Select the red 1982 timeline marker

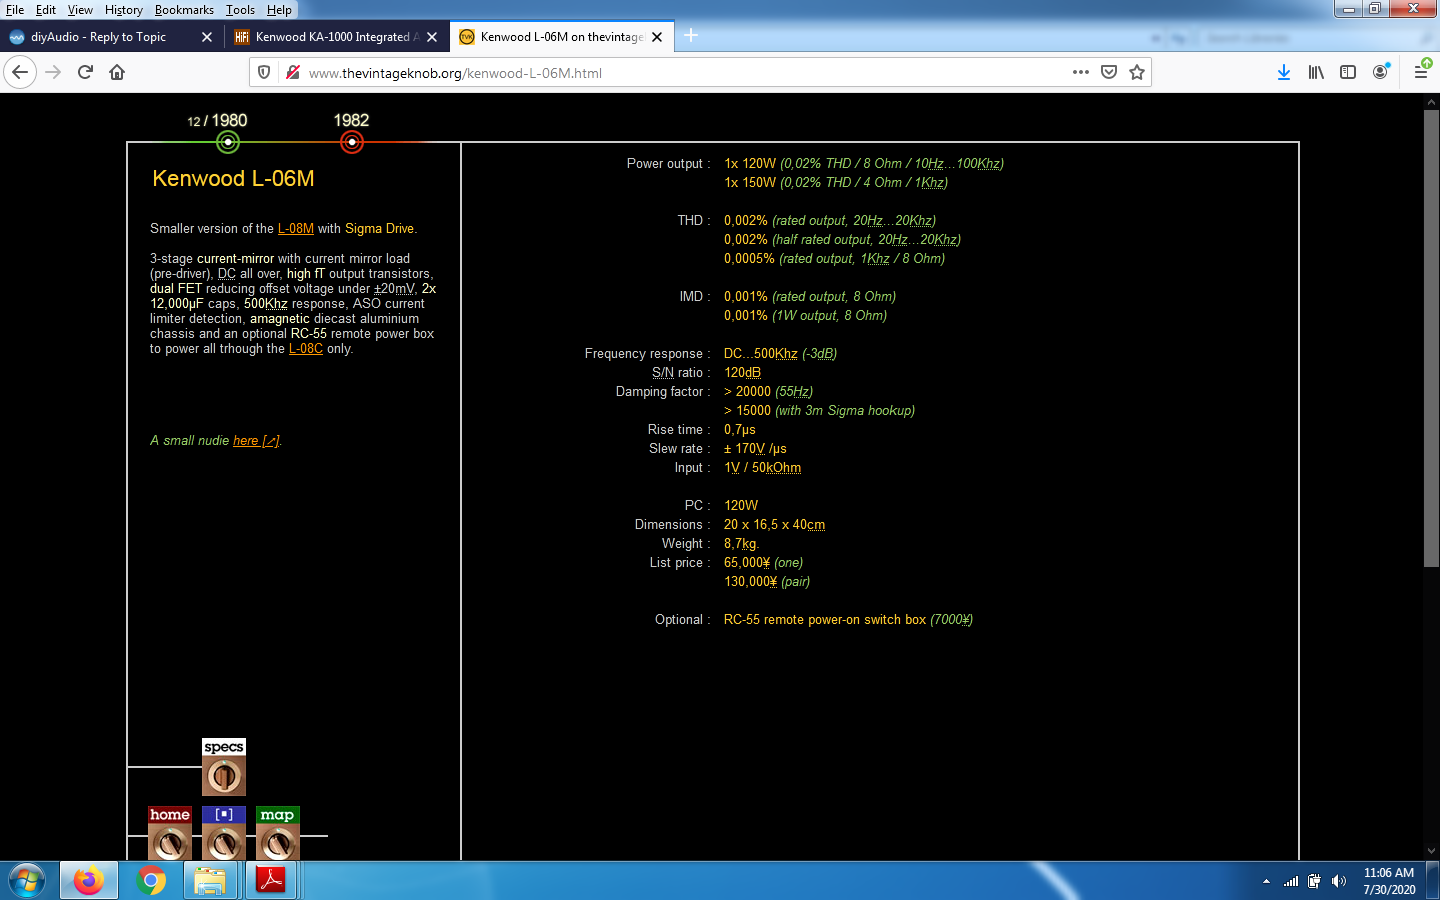[x=352, y=142]
